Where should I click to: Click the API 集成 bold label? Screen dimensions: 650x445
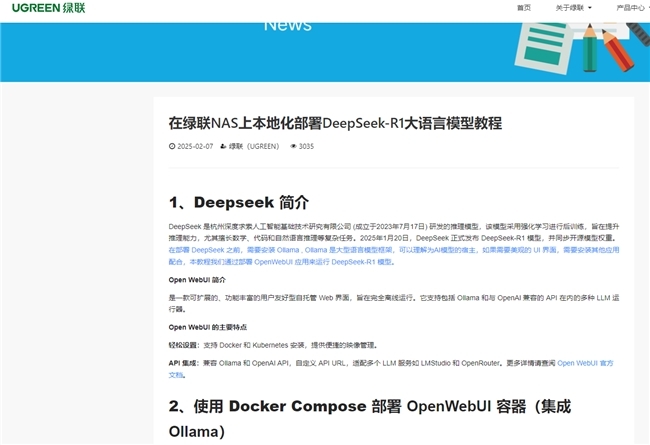tap(184, 363)
